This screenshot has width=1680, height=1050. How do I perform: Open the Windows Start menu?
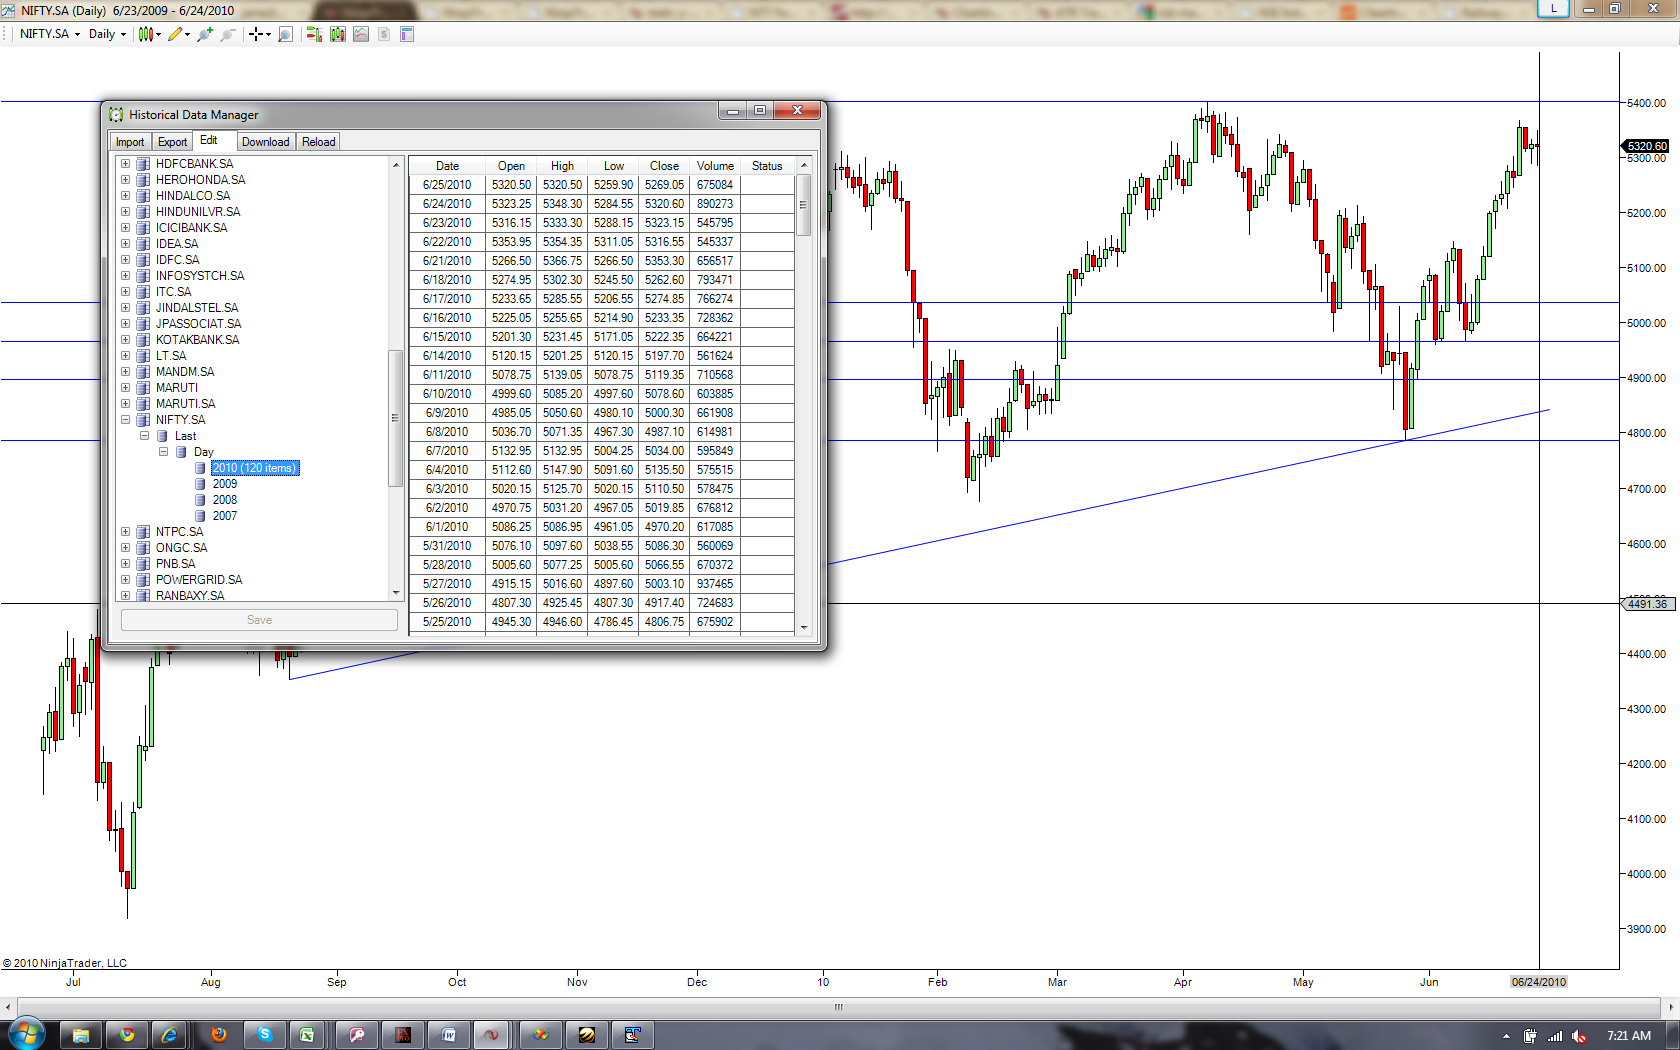[x=26, y=1034]
